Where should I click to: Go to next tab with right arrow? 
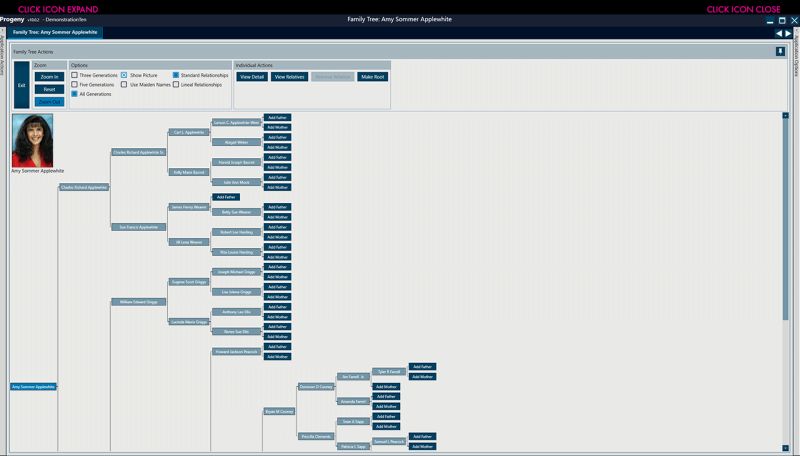click(x=788, y=33)
